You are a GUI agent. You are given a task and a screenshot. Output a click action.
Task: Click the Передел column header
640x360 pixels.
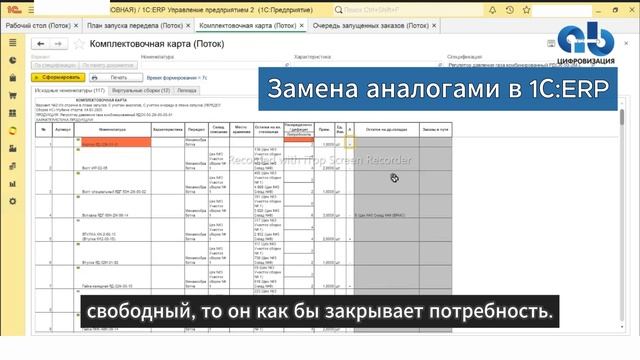196,129
